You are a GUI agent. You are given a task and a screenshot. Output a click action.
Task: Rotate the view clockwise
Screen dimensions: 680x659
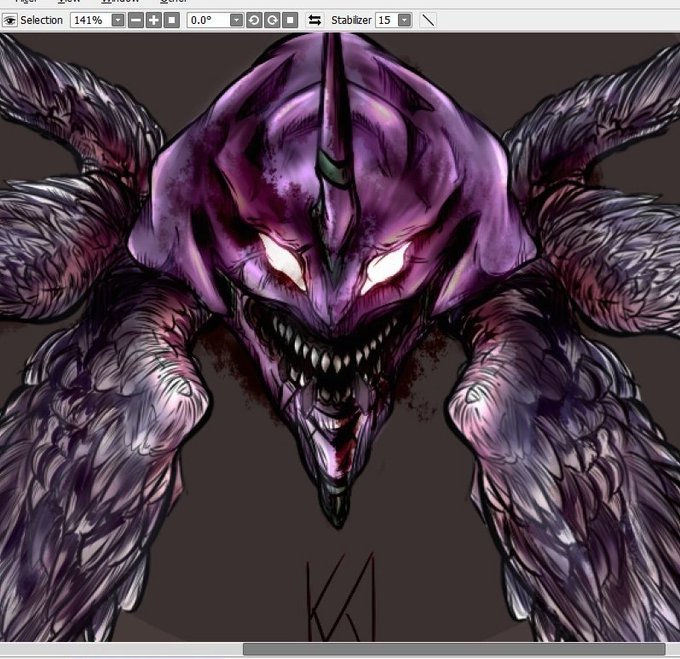272,20
